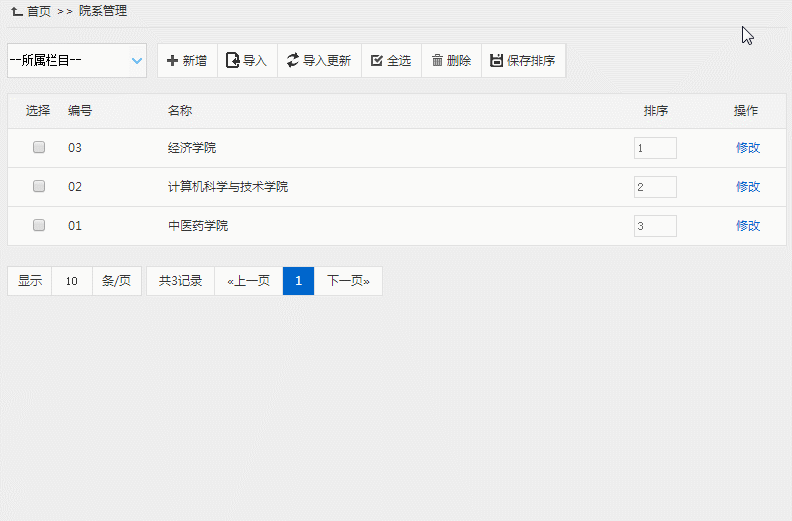Click department code 03 link
Screen dimensions: 792x521
pyautogui.click(x=75, y=148)
